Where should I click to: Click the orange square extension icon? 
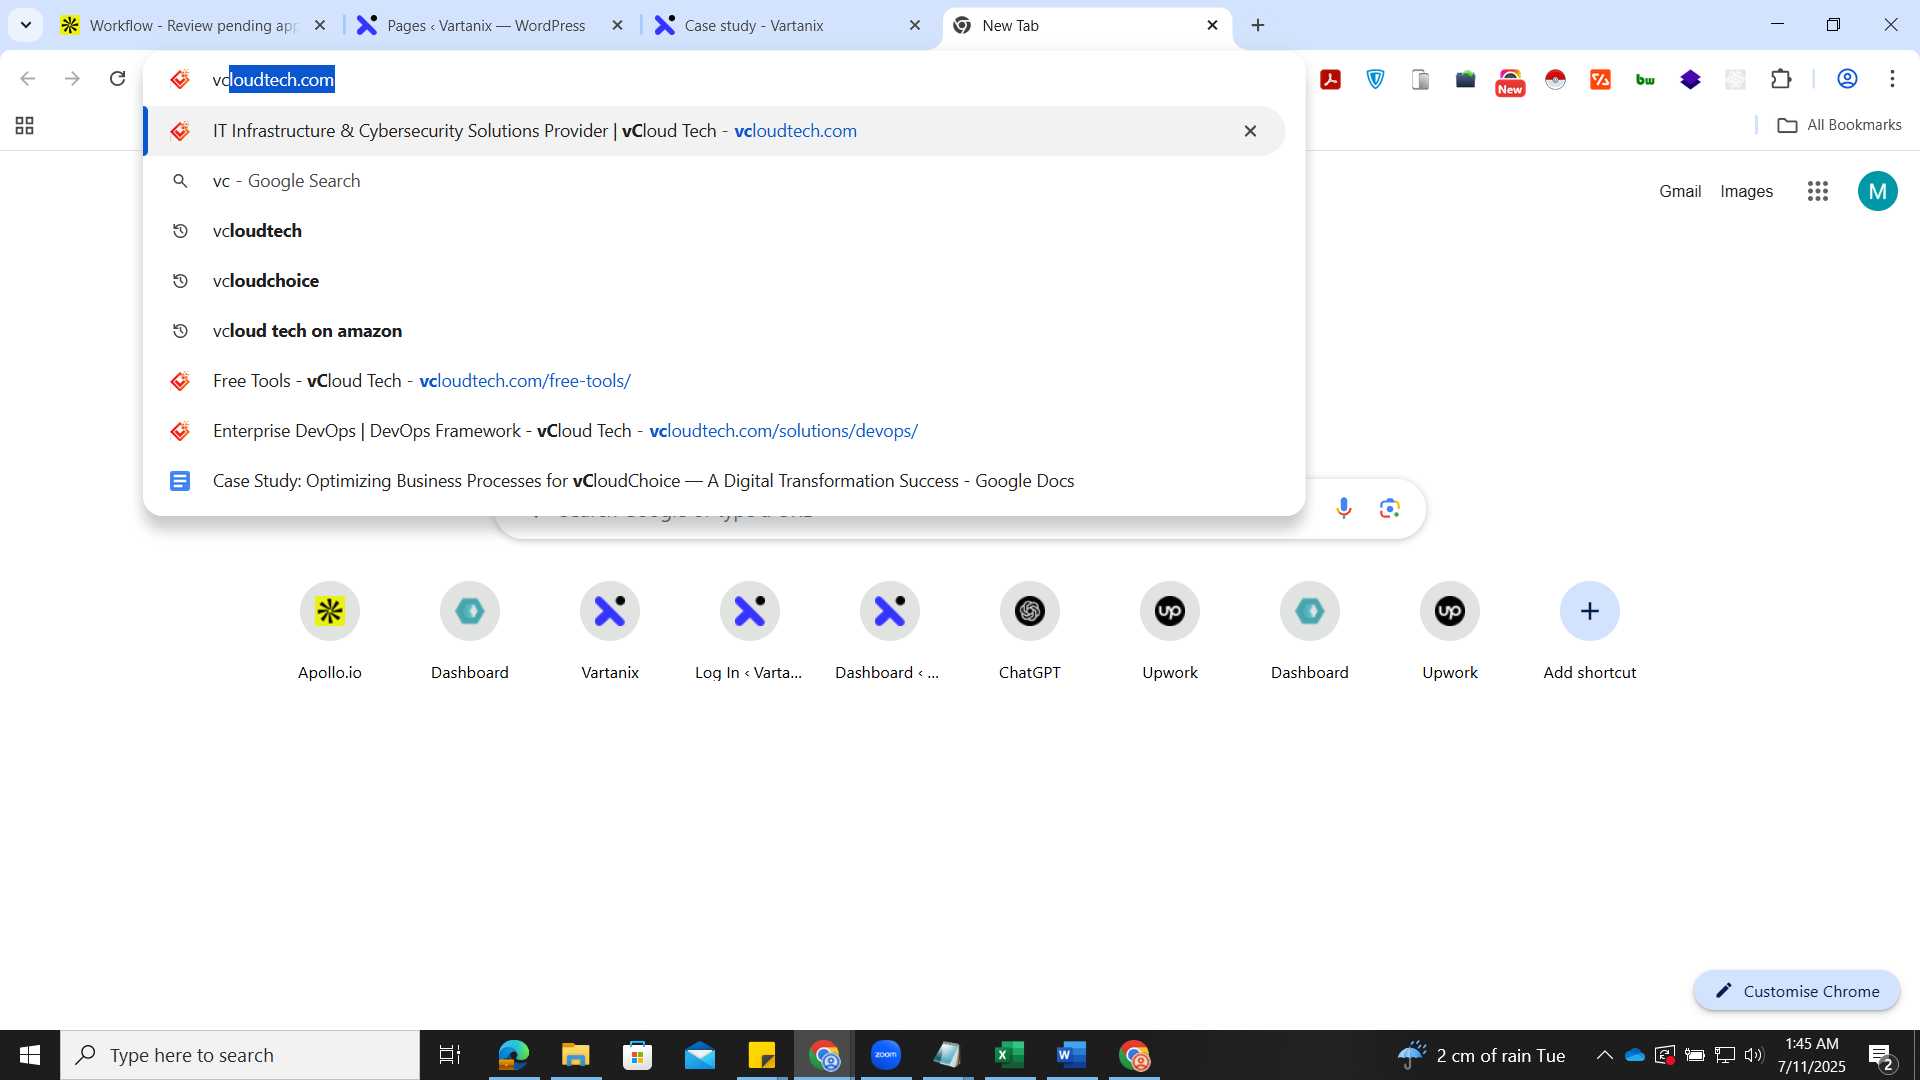pyautogui.click(x=1600, y=79)
